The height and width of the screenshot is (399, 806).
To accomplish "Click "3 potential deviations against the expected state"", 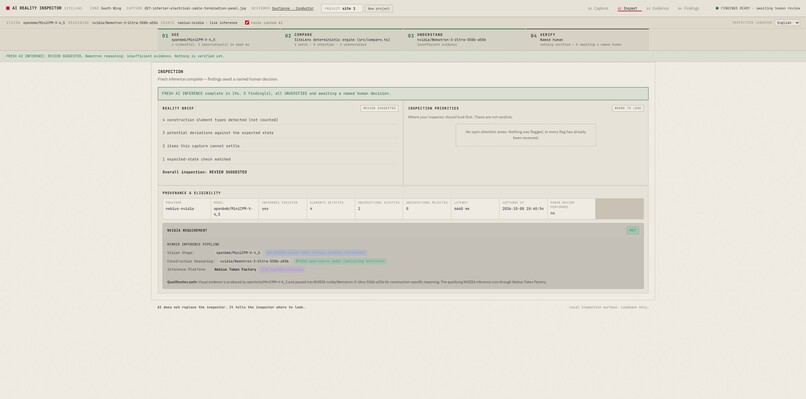I will pos(218,133).
